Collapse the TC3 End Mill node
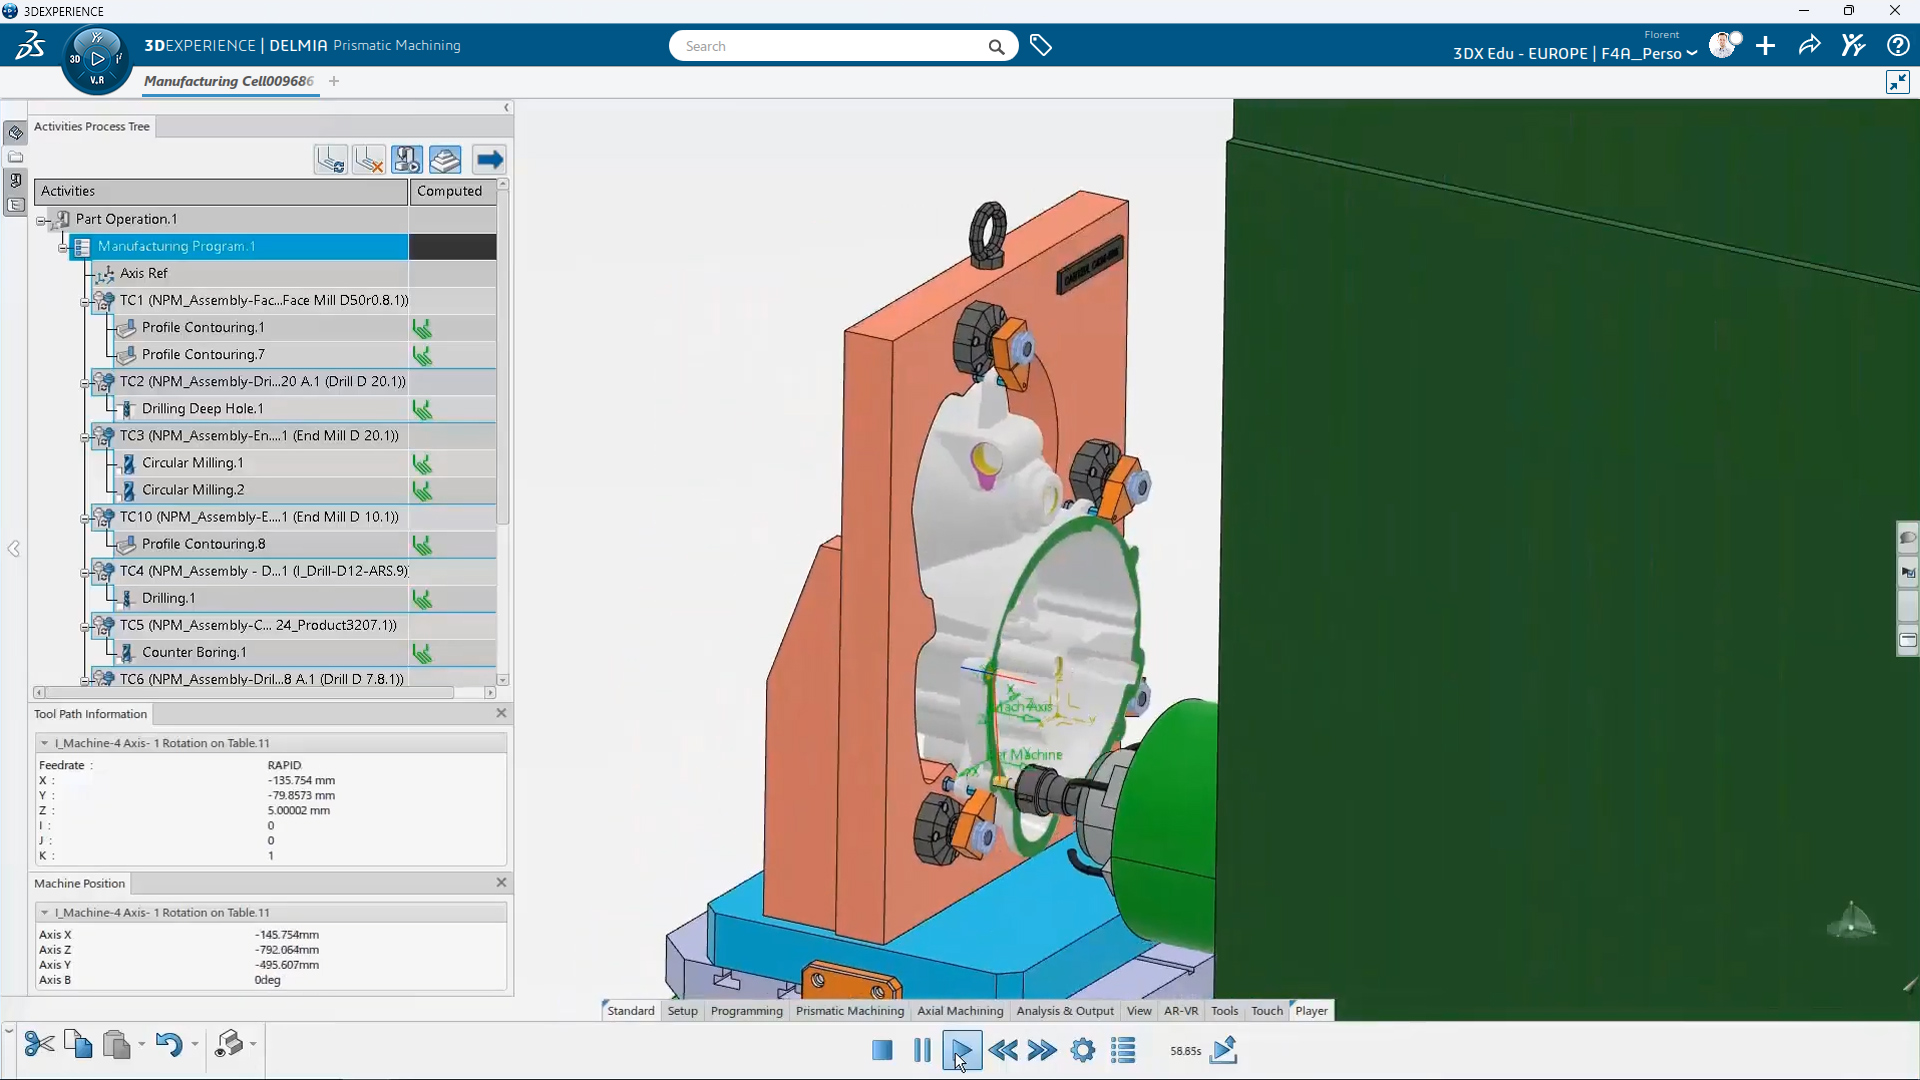1920x1080 pixels. (85, 437)
